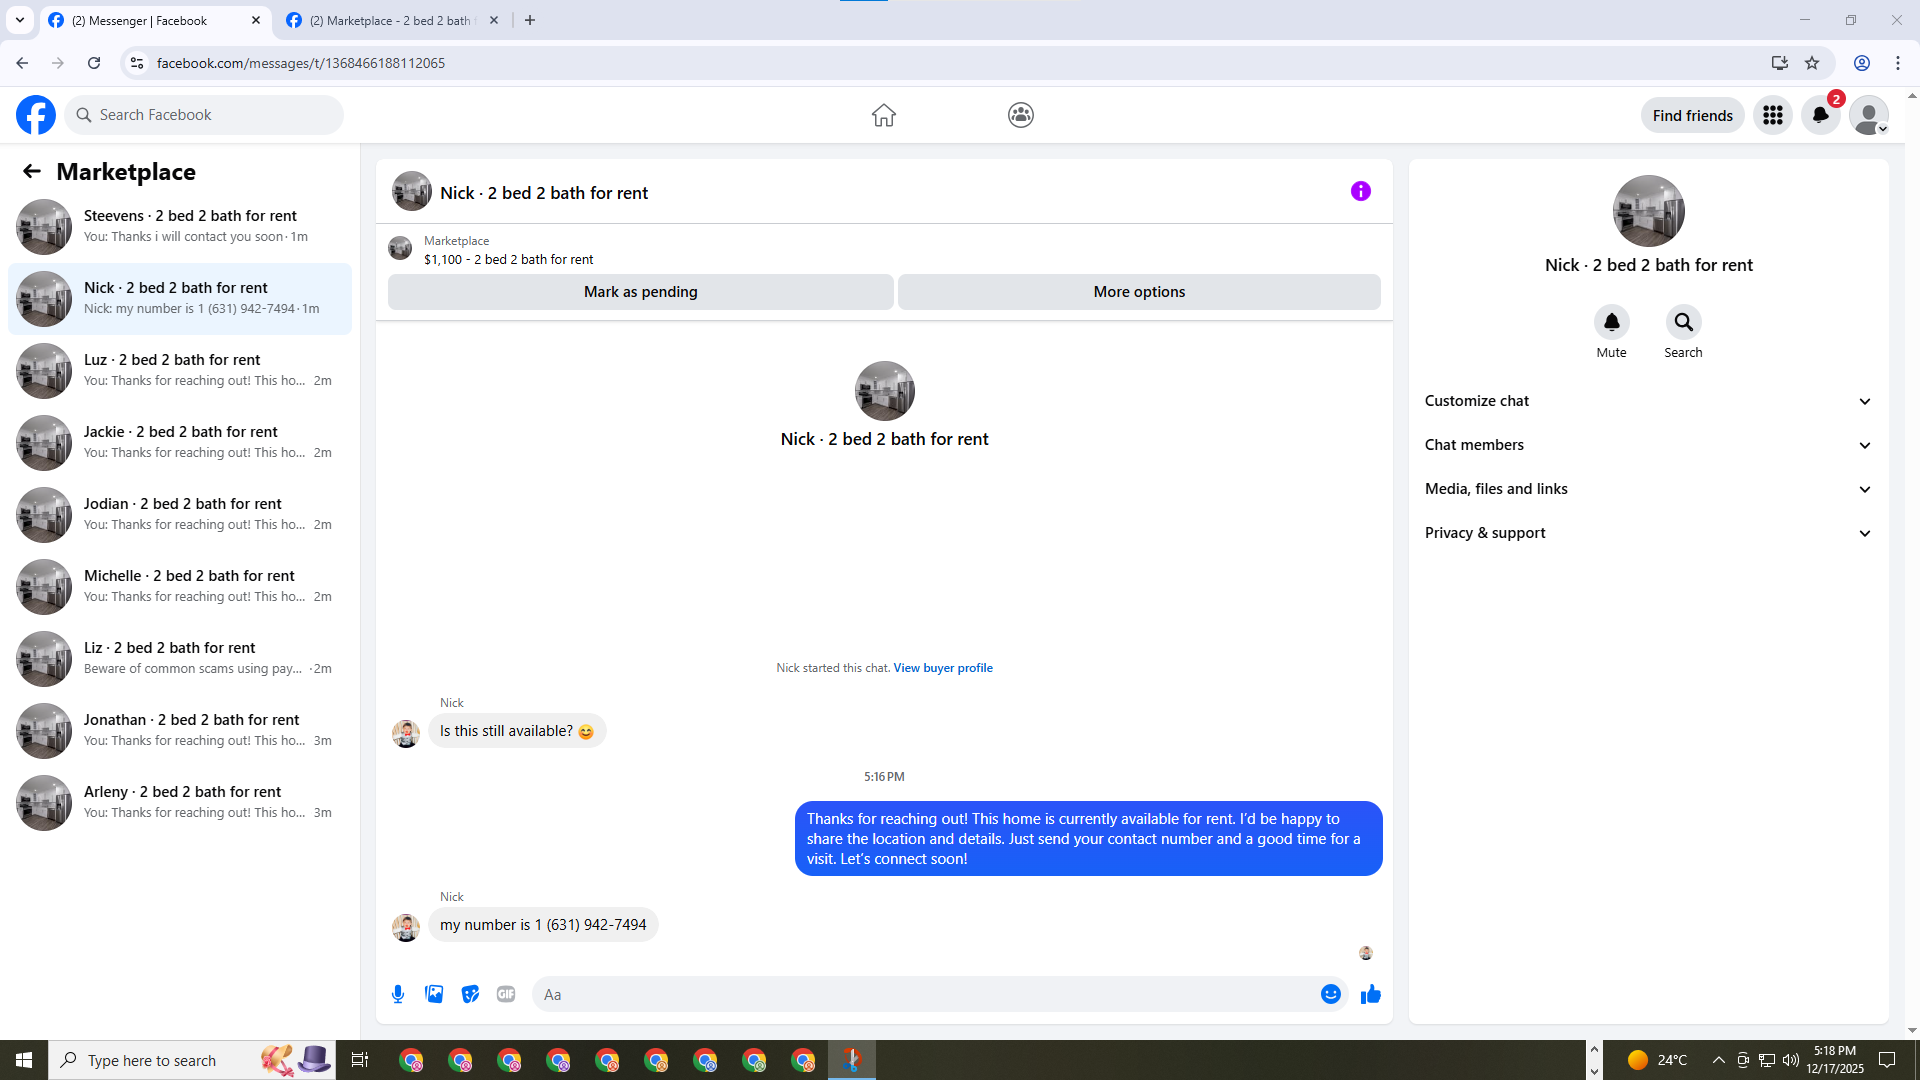
Task: Mute this conversation with the bell
Action: click(x=1611, y=322)
